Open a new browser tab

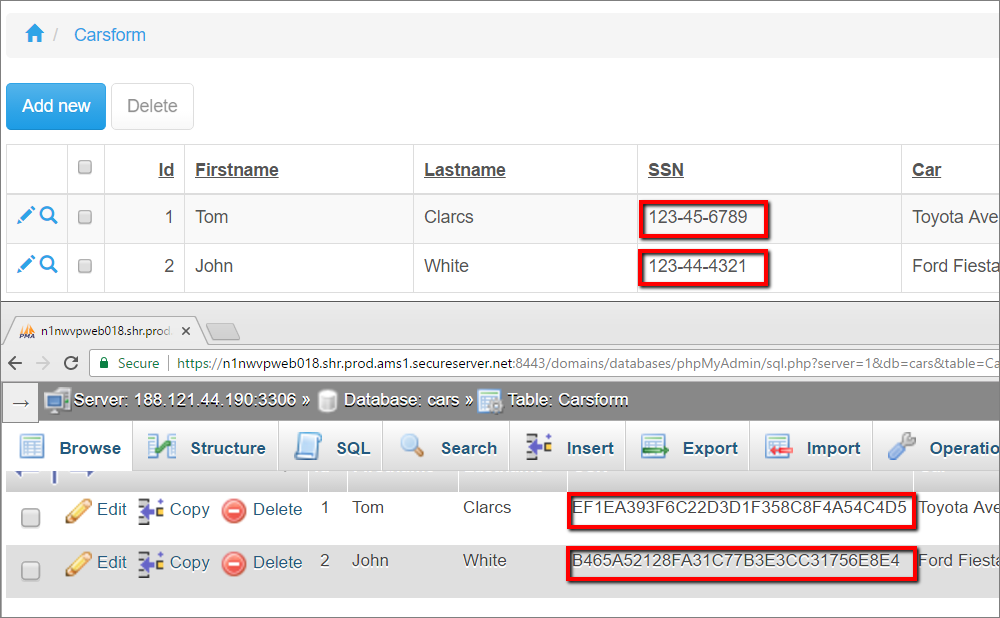222,331
